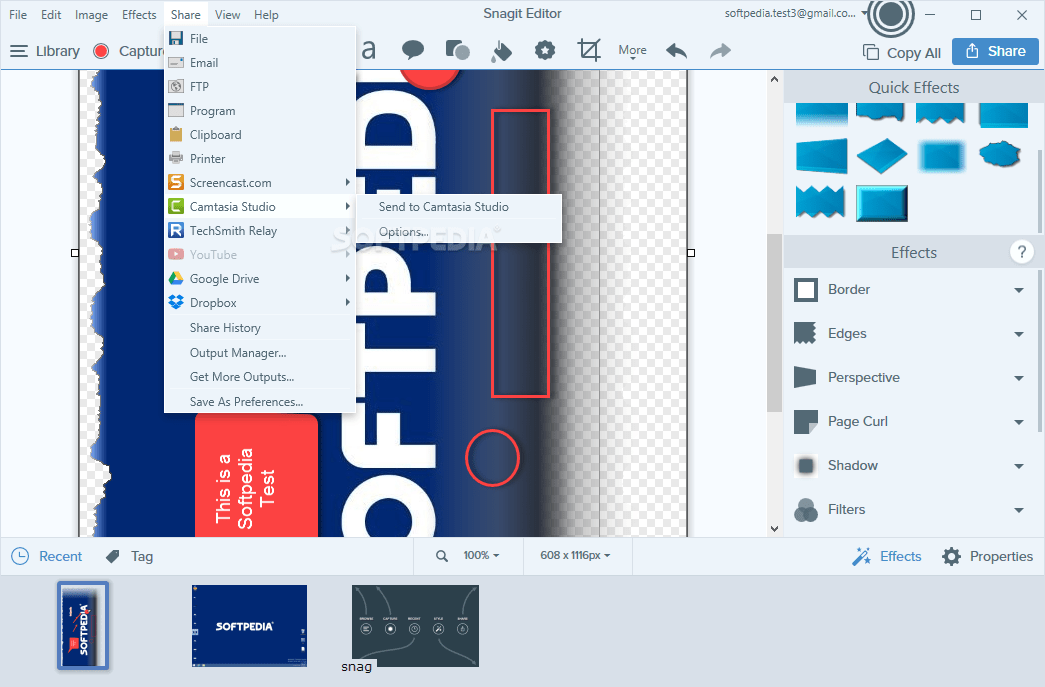This screenshot has height=687, width=1045.
Task: Select the Crop tool icon
Action: pyautogui.click(x=589, y=50)
